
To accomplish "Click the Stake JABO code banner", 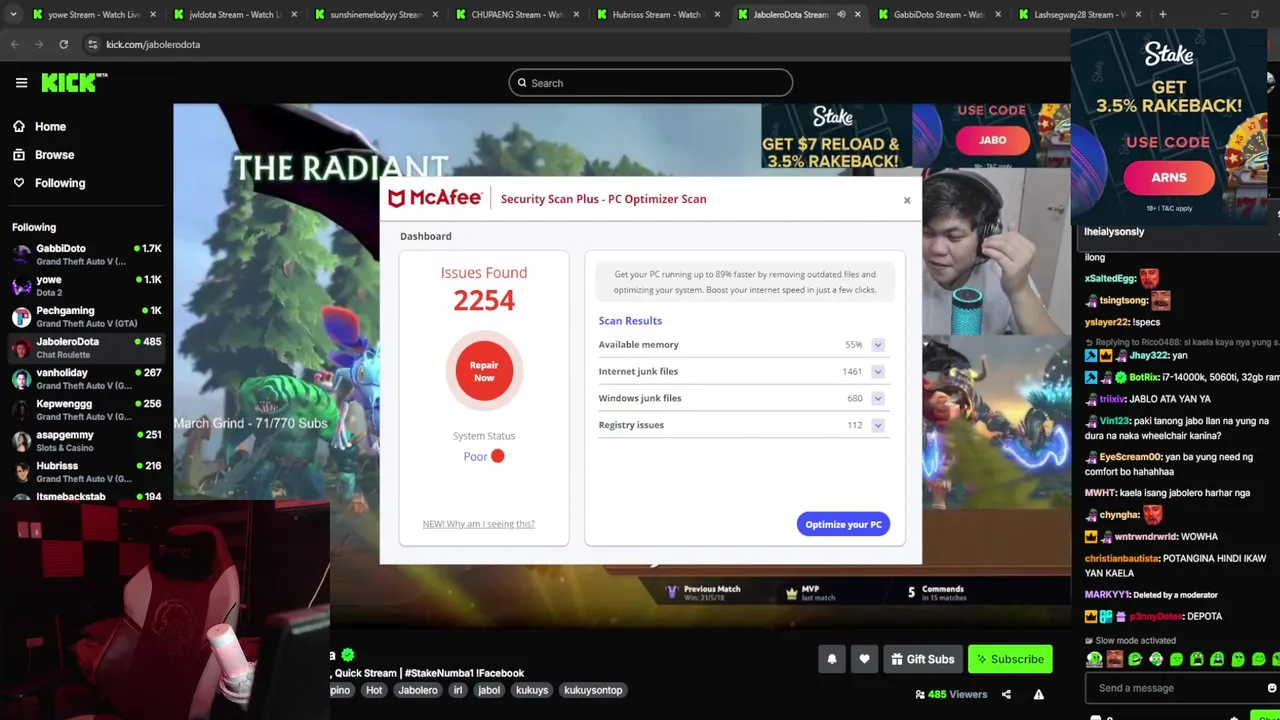I will (991, 136).
